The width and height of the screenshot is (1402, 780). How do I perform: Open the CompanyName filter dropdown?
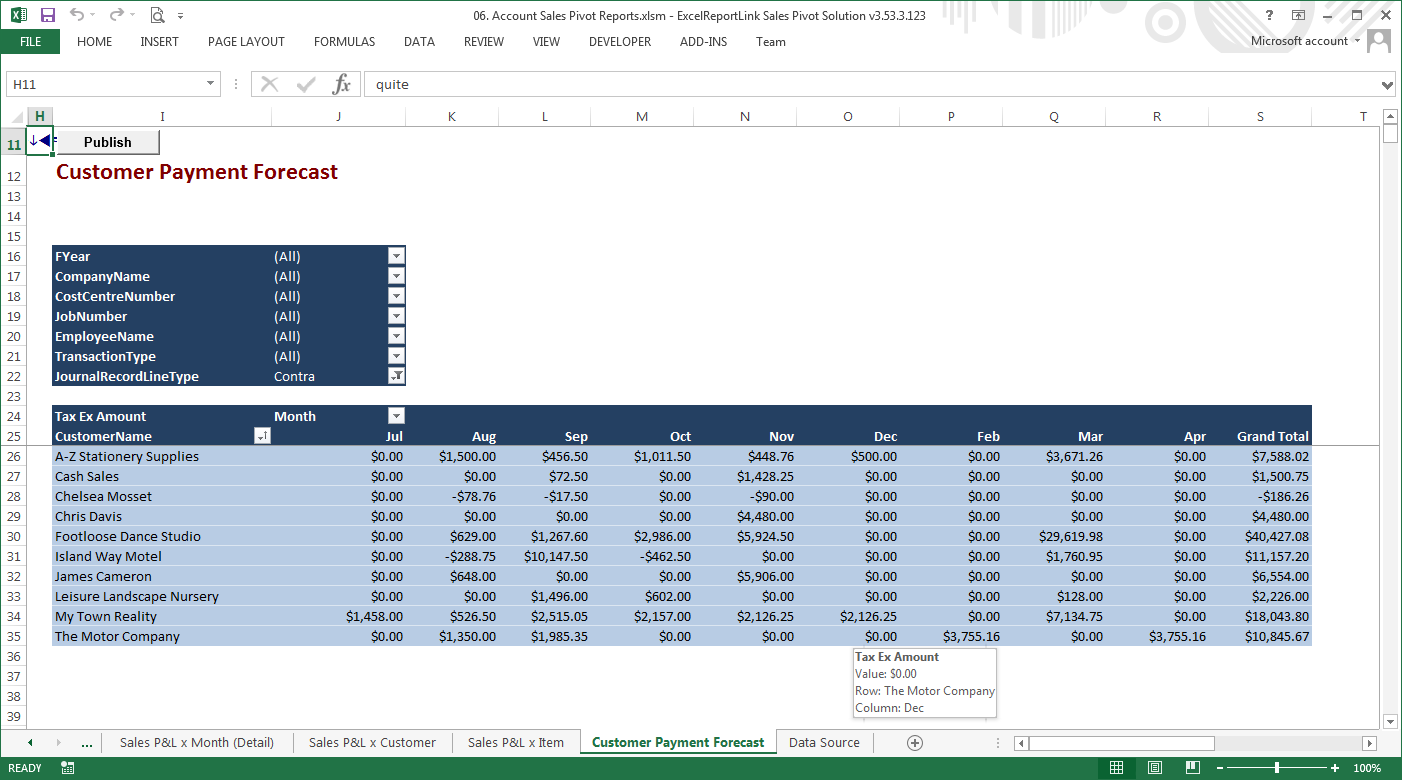click(396, 276)
